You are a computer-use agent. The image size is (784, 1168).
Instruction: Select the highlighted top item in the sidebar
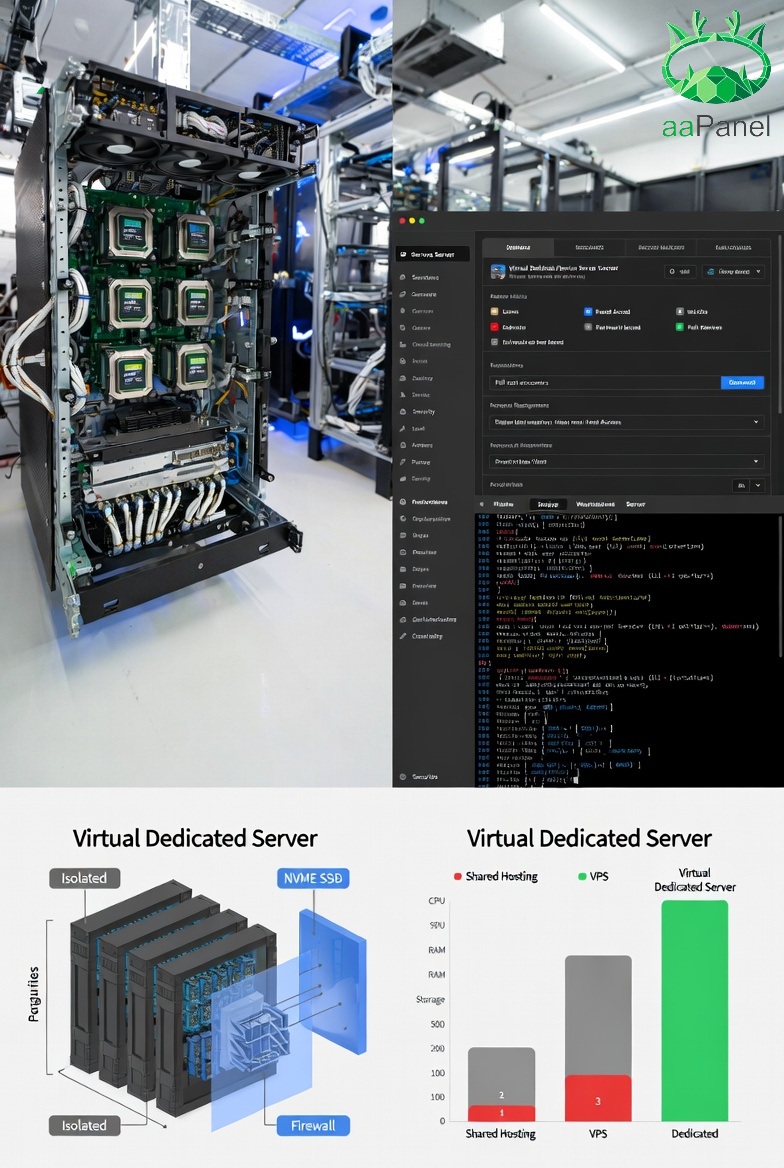[432, 255]
